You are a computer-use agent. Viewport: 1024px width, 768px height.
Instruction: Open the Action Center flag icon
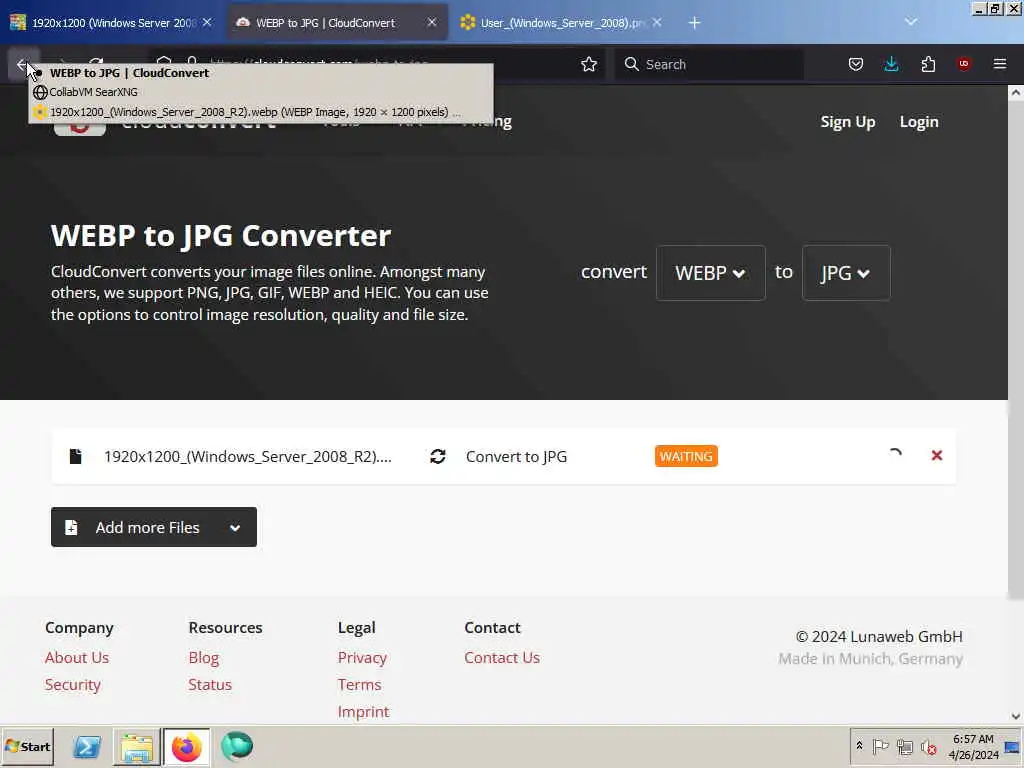pos(880,746)
